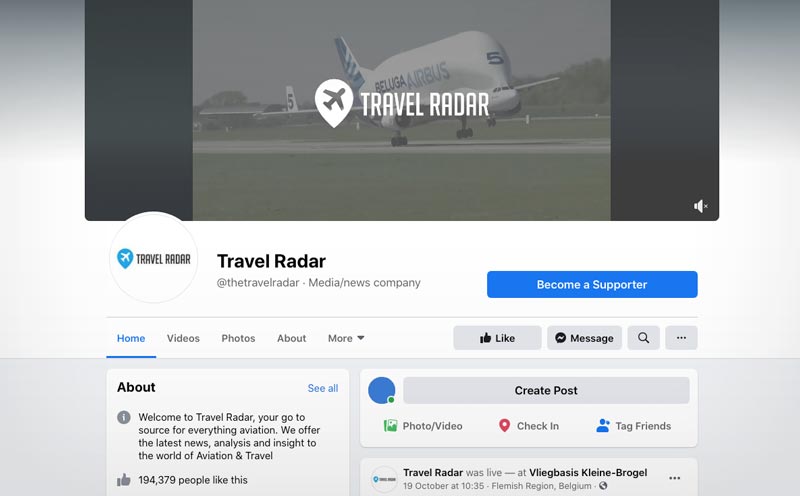Click Become a Supporter button
Image resolution: width=800 pixels, height=496 pixels.
[x=592, y=284]
